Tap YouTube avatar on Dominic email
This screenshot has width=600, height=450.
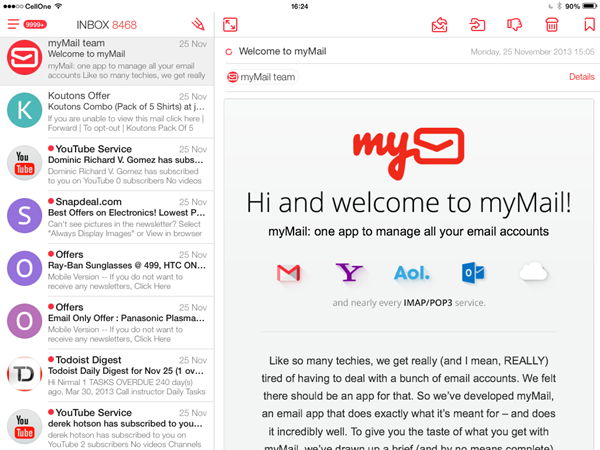[24, 163]
